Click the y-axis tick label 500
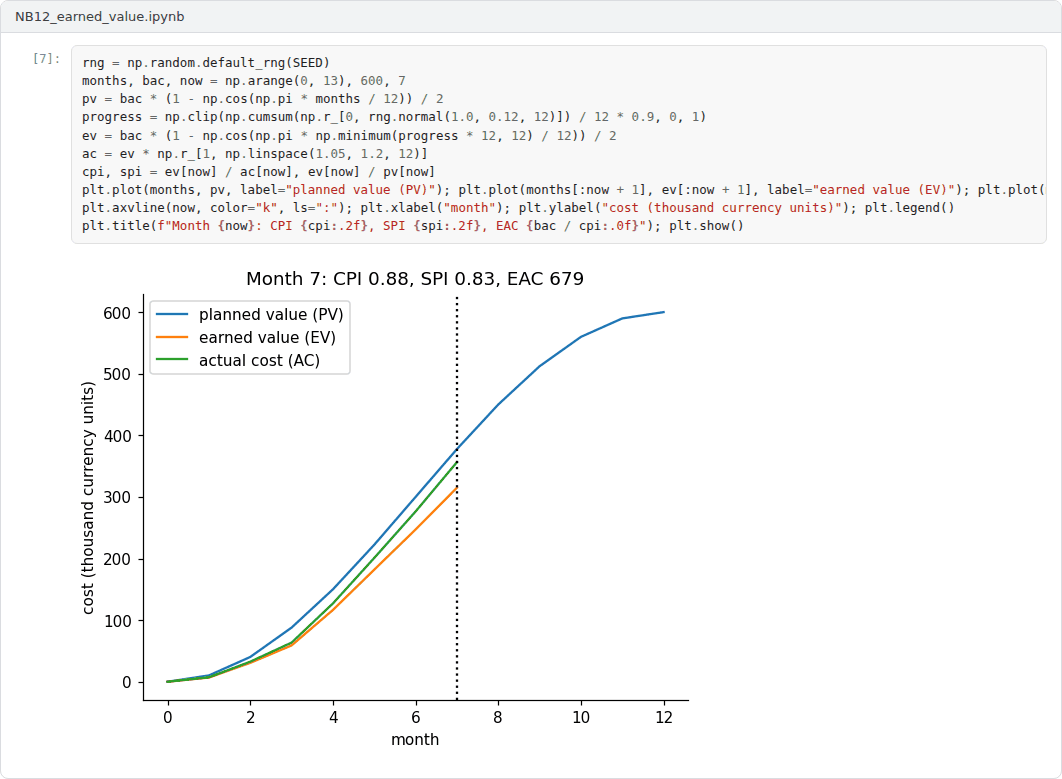1062x779 pixels. 117,375
